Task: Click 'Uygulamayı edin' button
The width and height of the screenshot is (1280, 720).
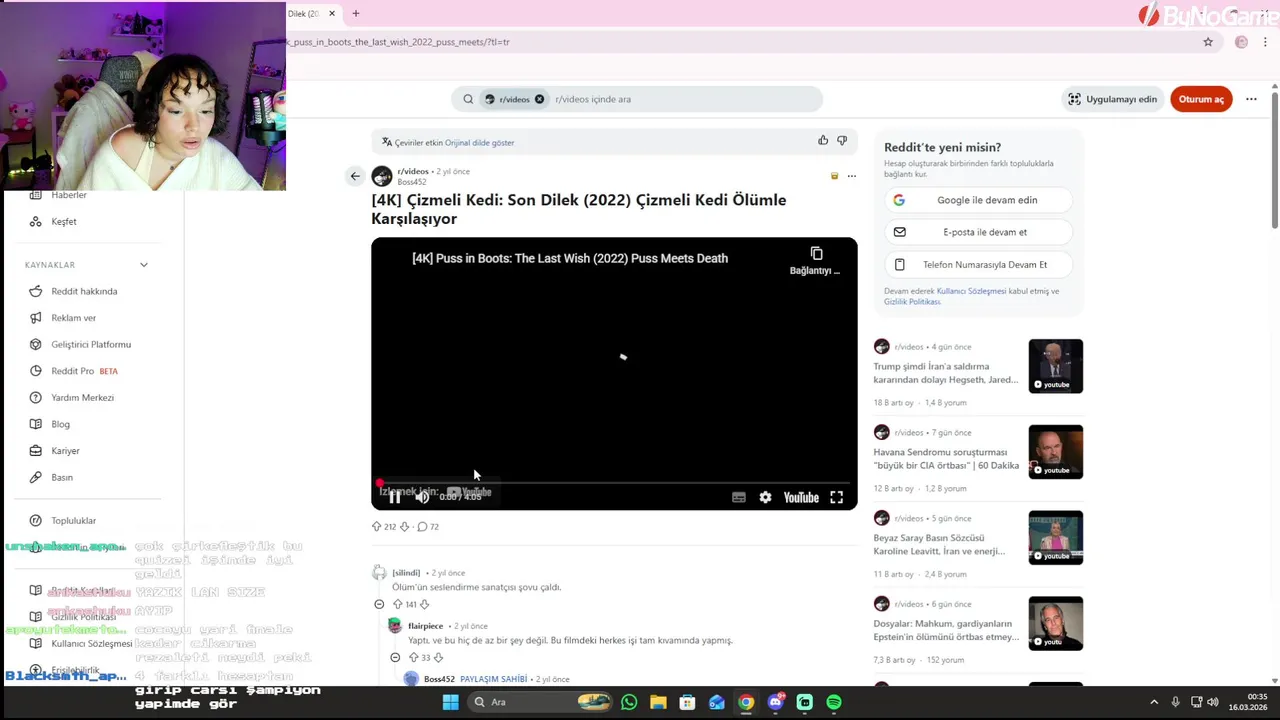Action: (x=1112, y=99)
